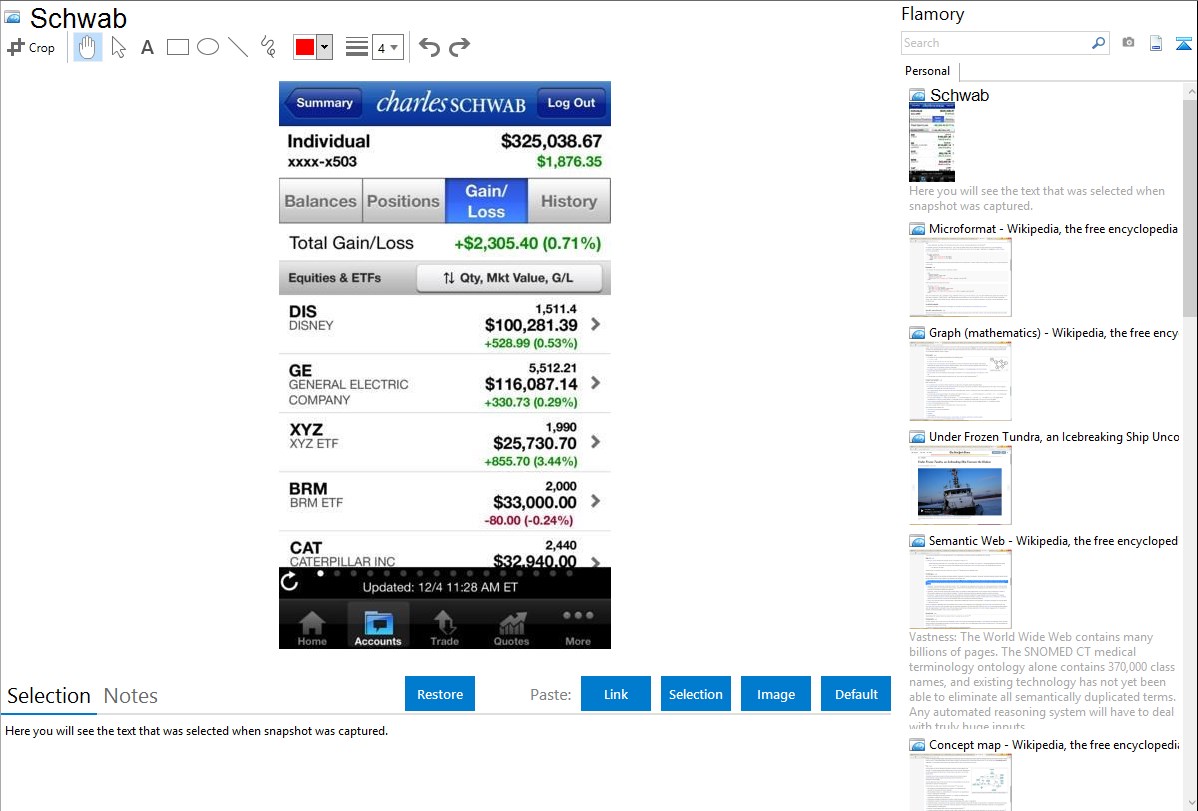Switch to the Personal tab
This screenshot has height=811, width=1198.
(927, 70)
